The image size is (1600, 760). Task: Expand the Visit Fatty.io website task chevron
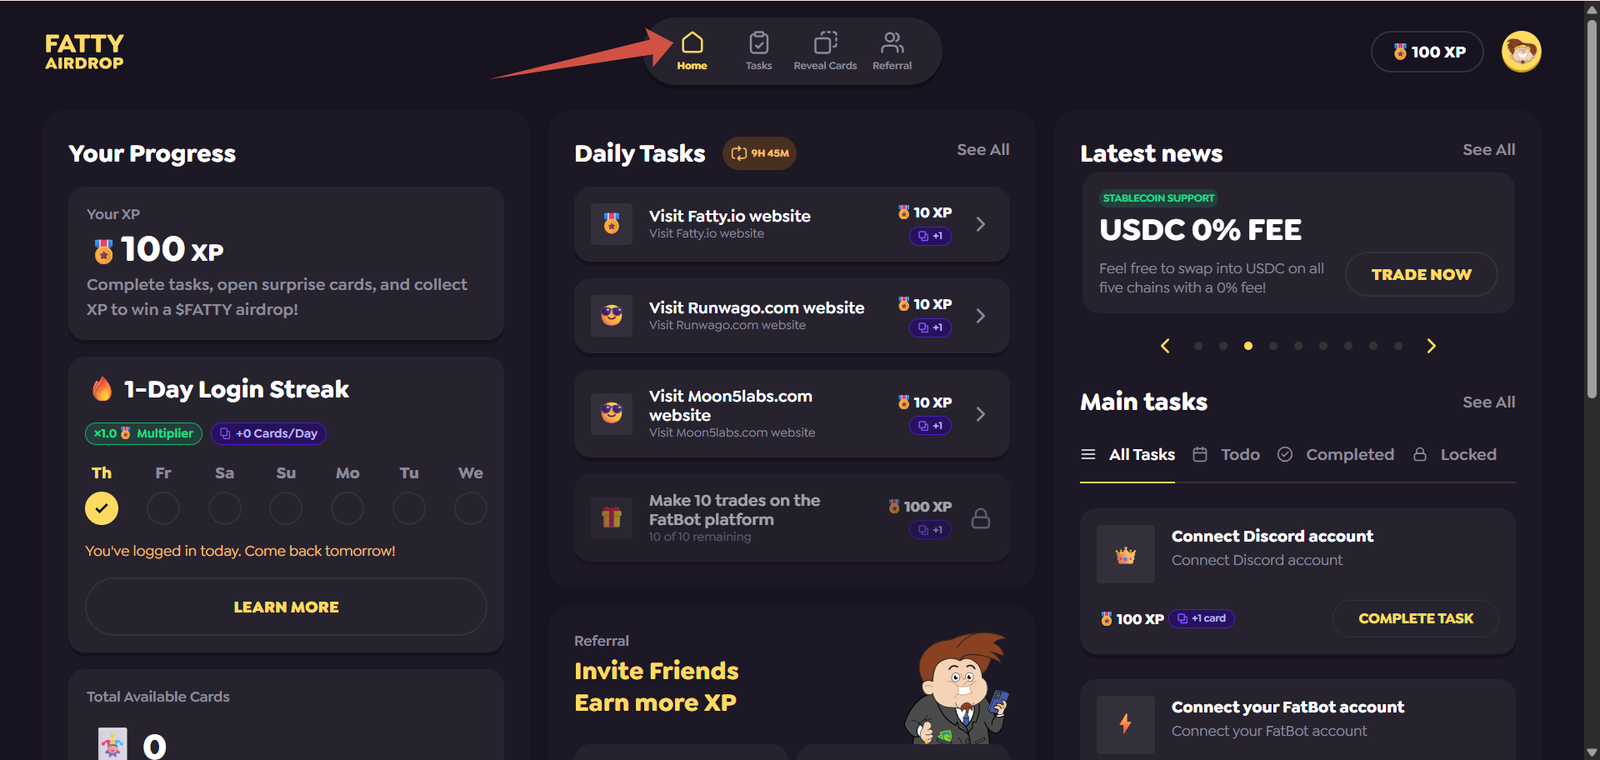point(980,224)
